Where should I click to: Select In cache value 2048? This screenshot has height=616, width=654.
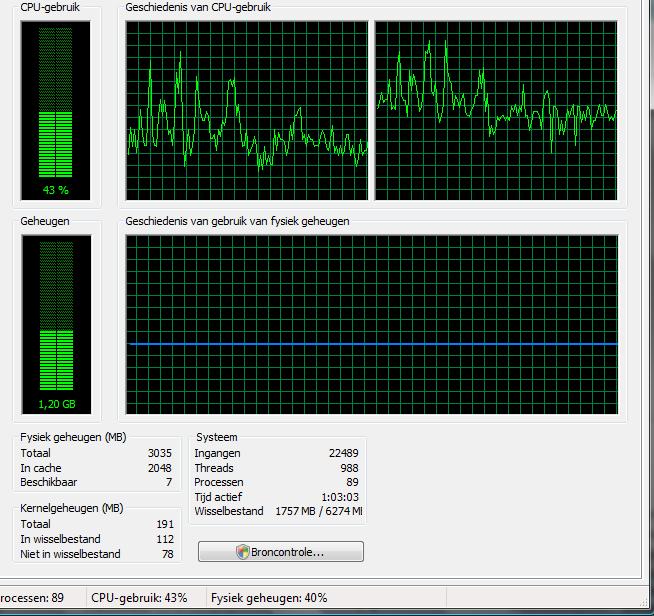[x=160, y=468]
